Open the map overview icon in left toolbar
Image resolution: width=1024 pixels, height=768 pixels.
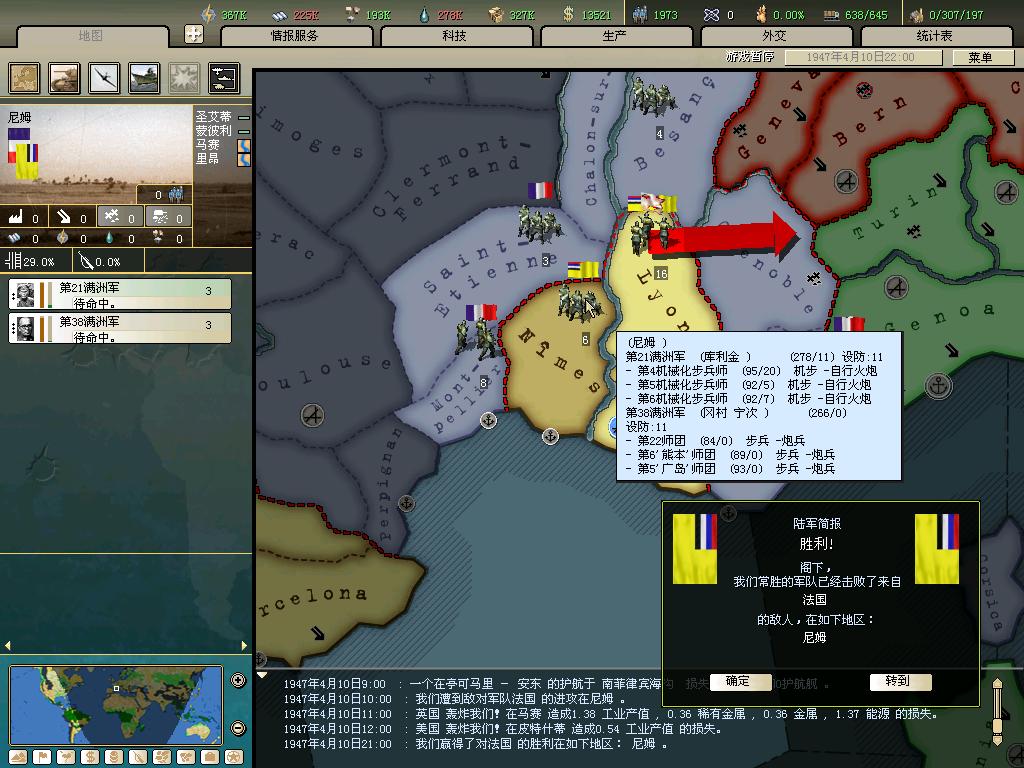point(24,78)
